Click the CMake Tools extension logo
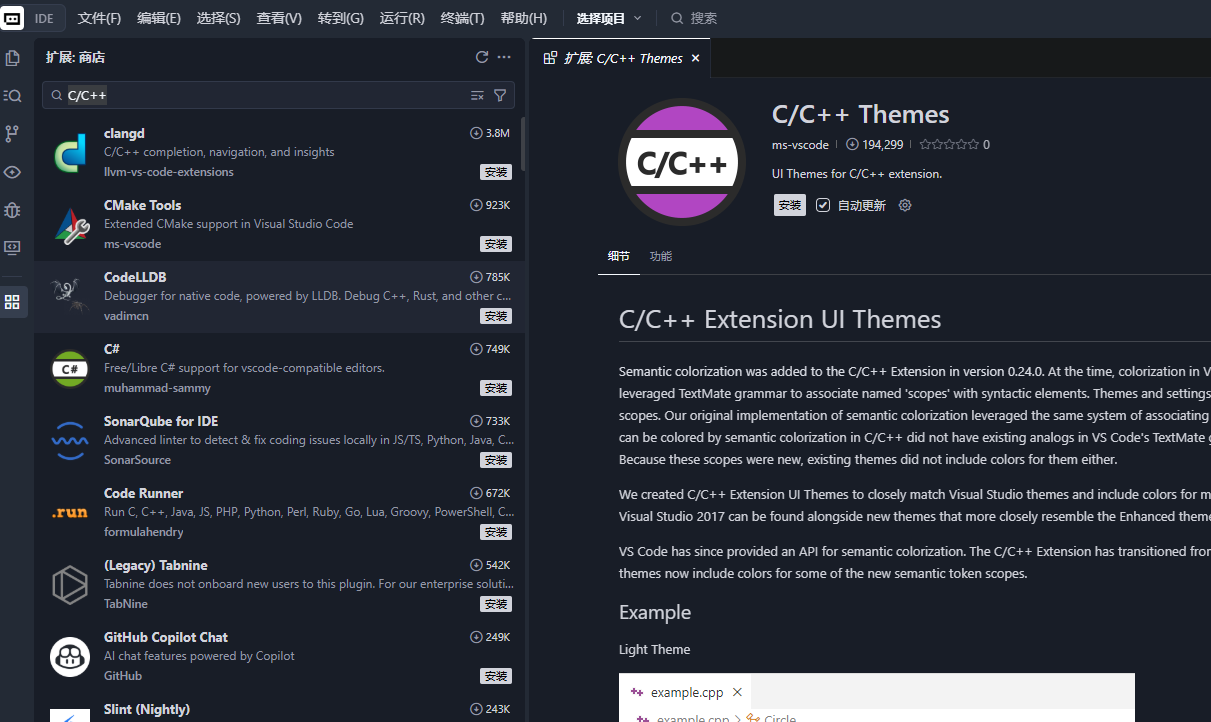This screenshot has width=1211, height=722. pos(70,225)
